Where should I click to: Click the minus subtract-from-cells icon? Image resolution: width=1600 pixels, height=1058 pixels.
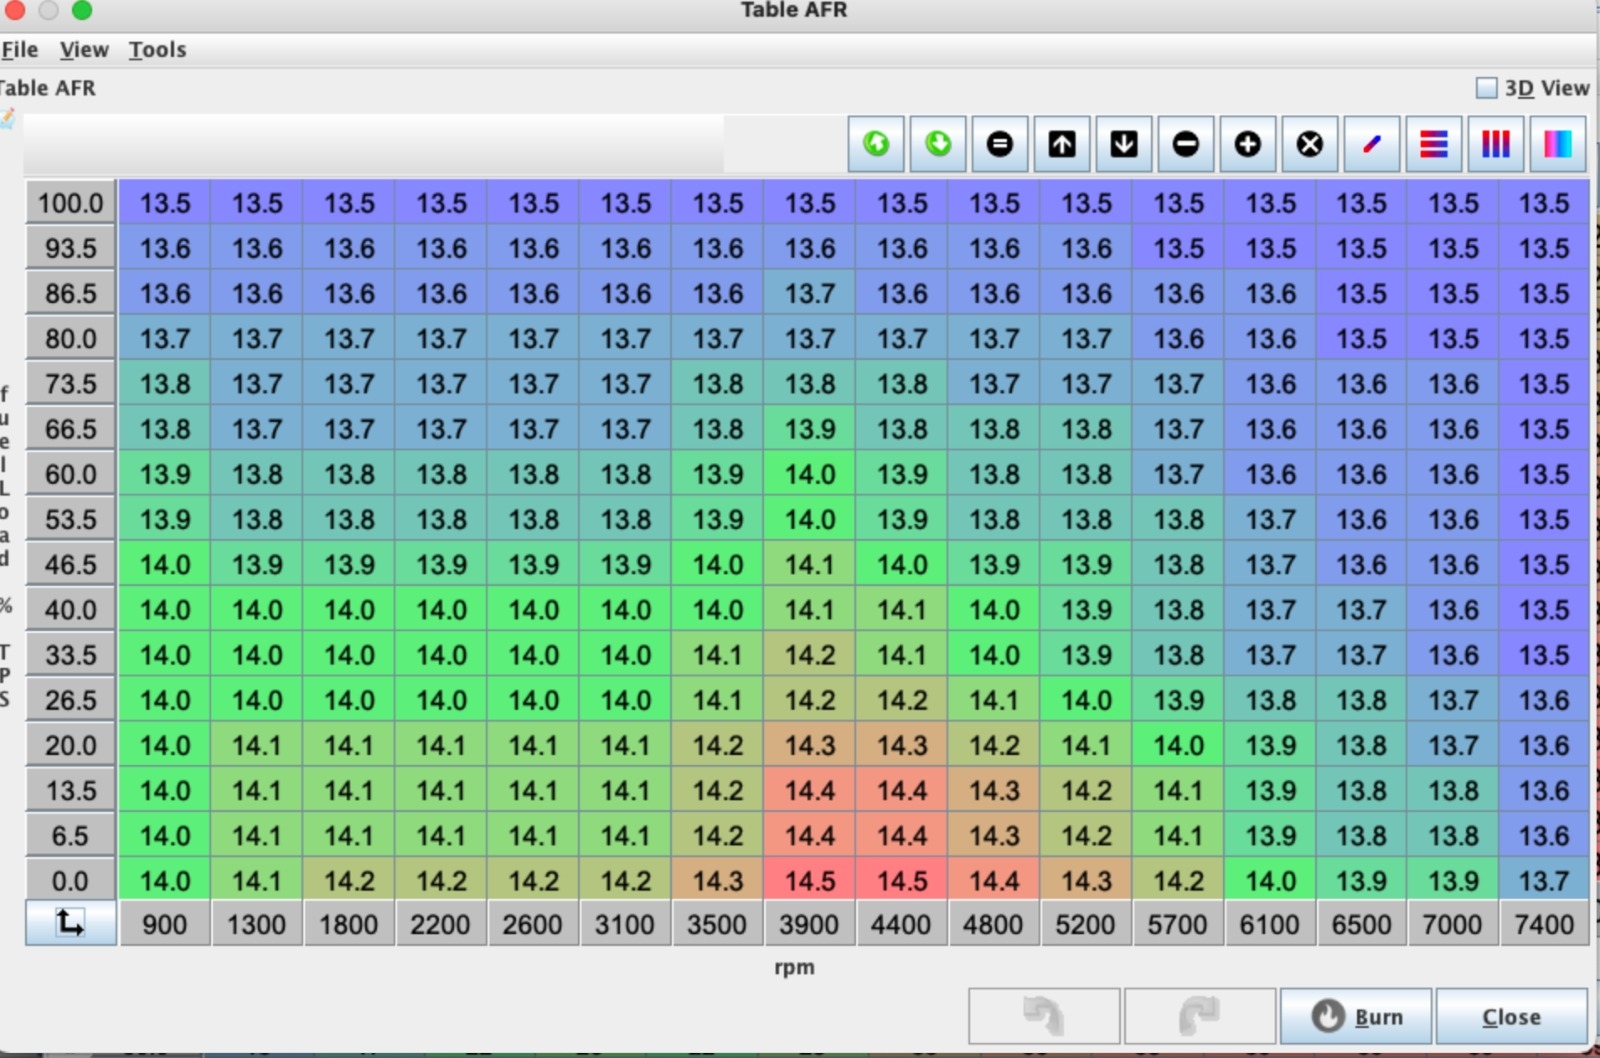click(1186, 144)
